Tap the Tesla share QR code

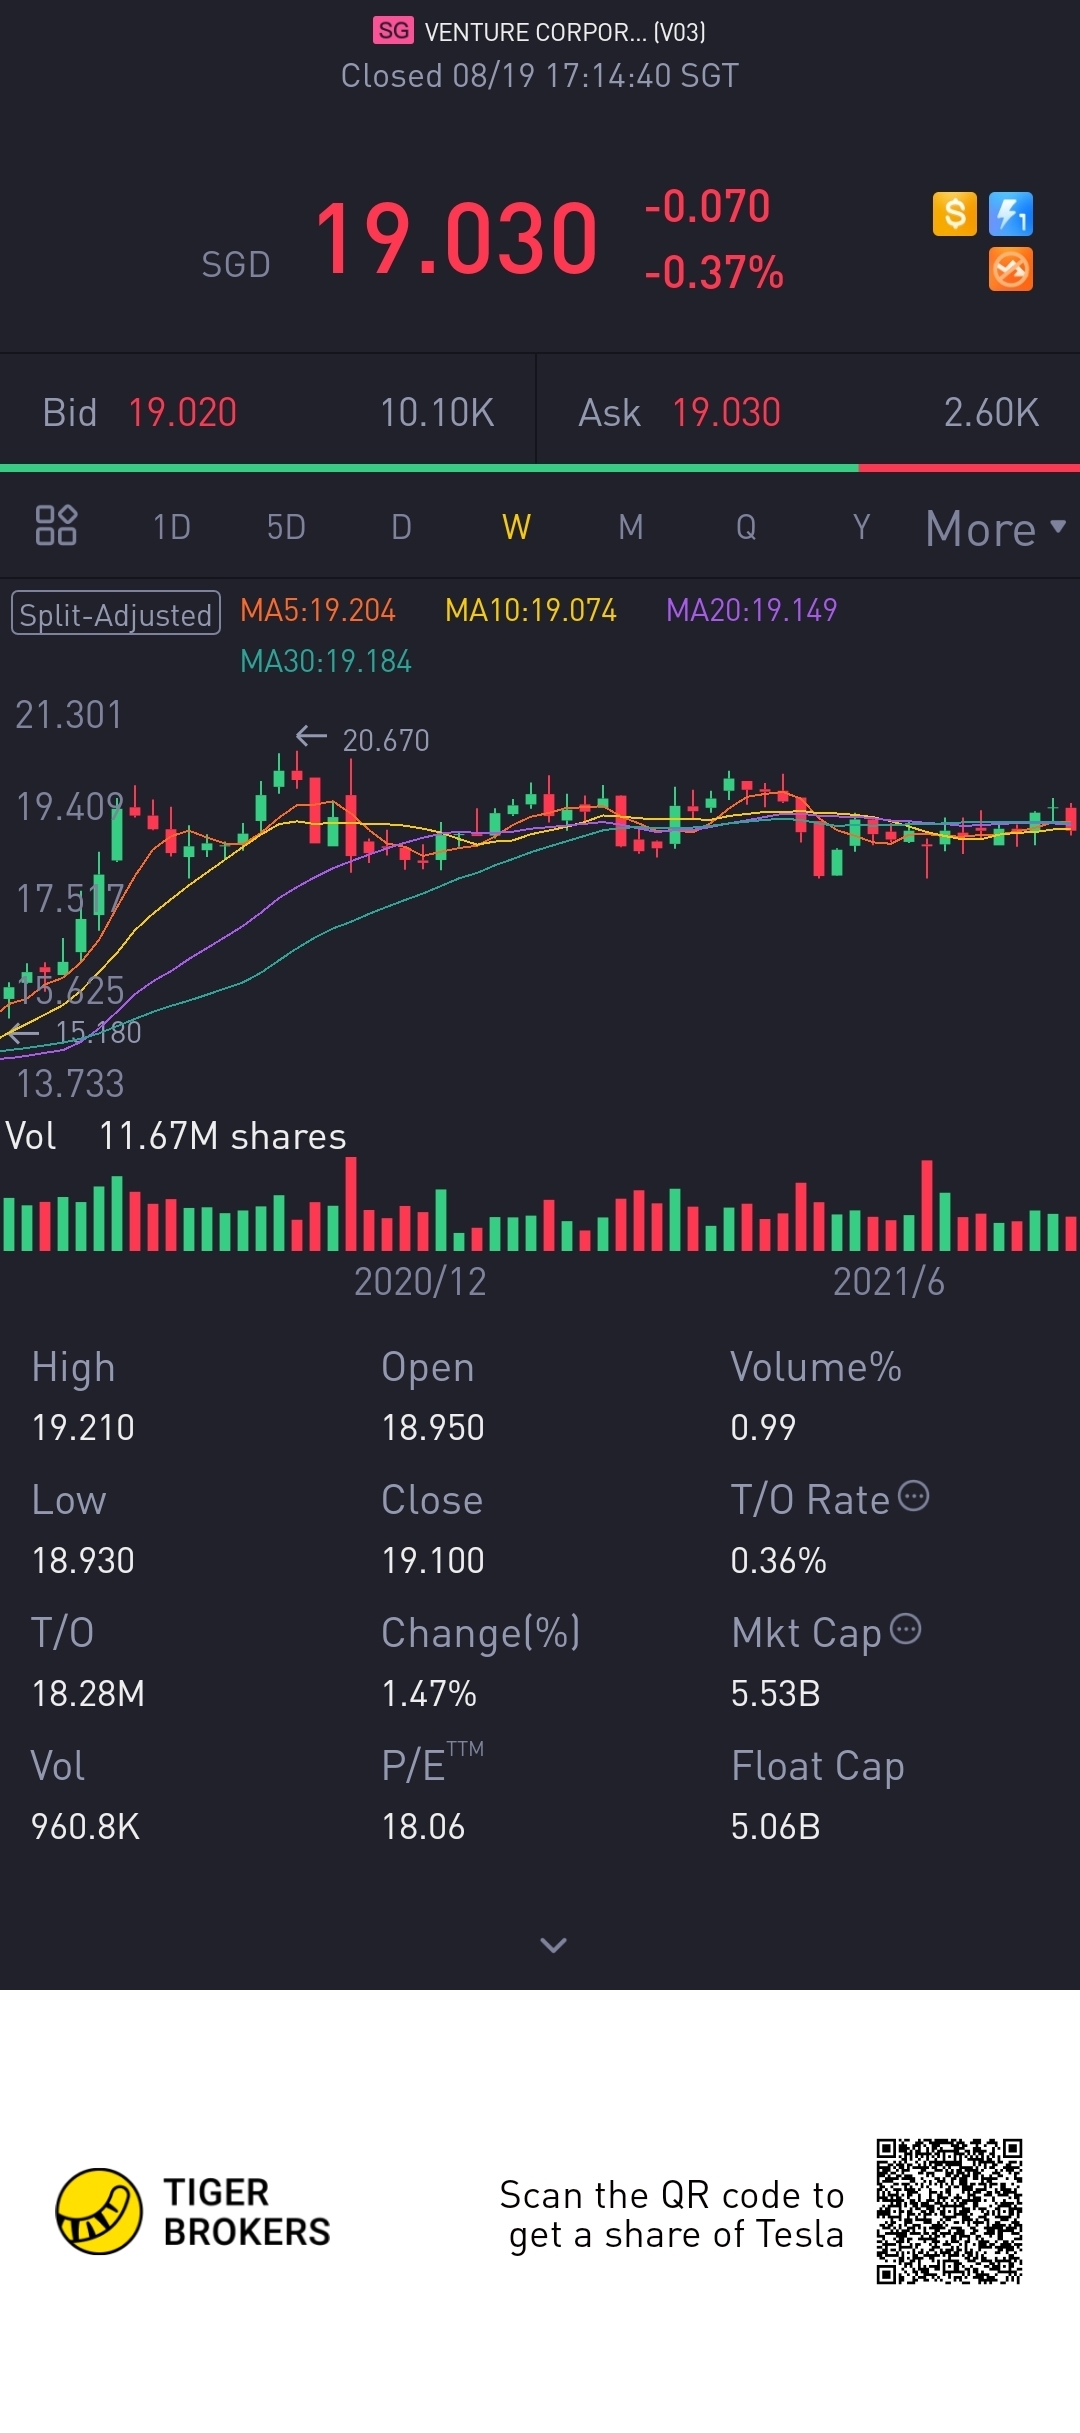click(950, 2212)
